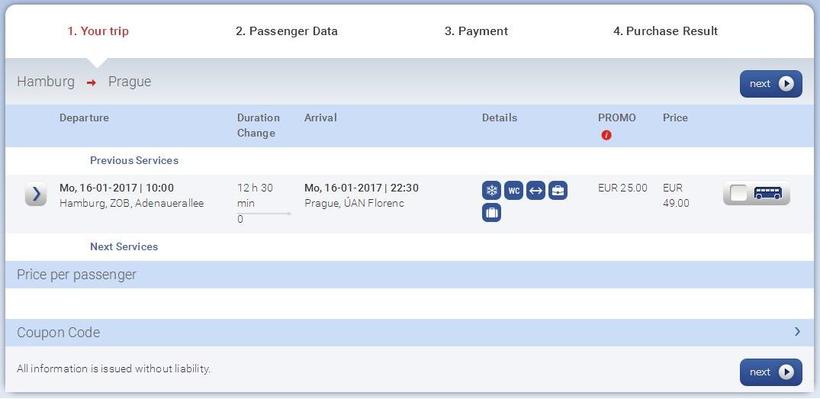Click the WC toilet amenity icon
Screen dimensions: 820x399
(x=514, y=191)
